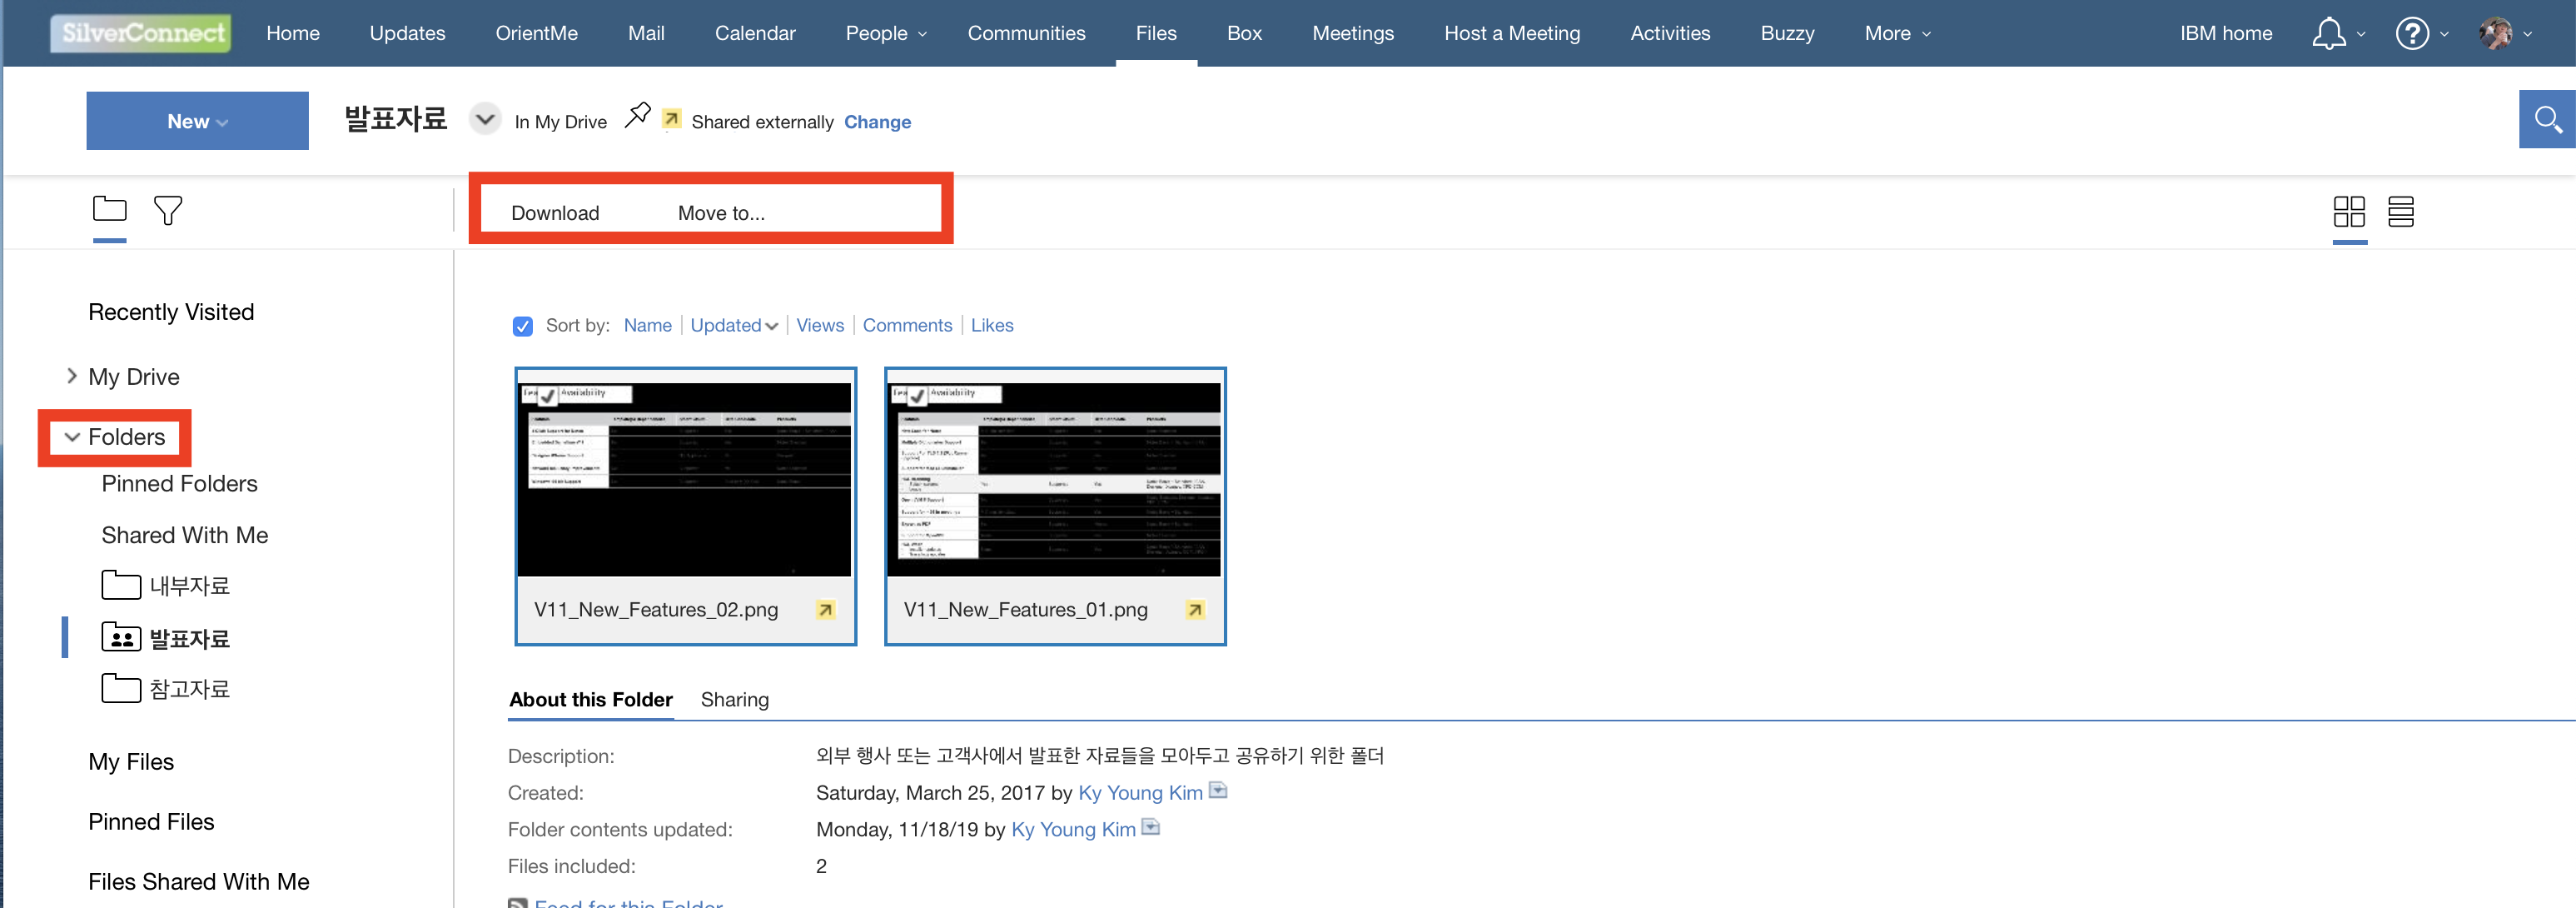Click the Change sharing link
The image size is (2576, 908).
pos(876,122)
